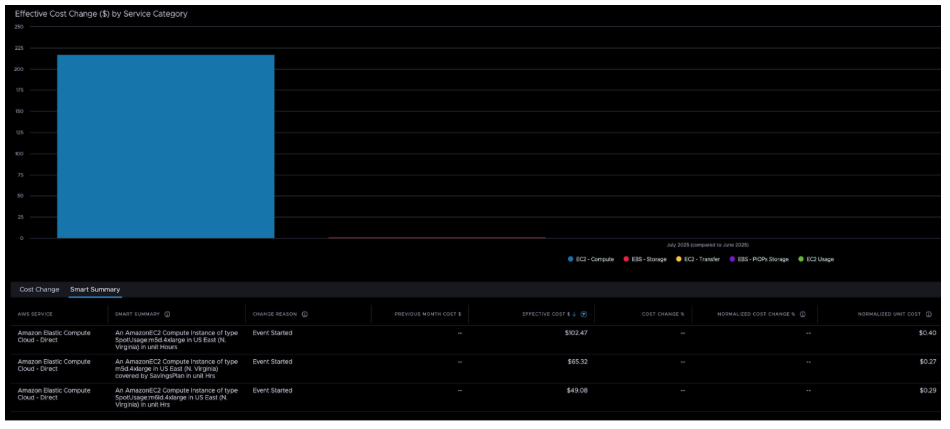Toggle the EBS - PIOPs Storage legend entry

759,259
